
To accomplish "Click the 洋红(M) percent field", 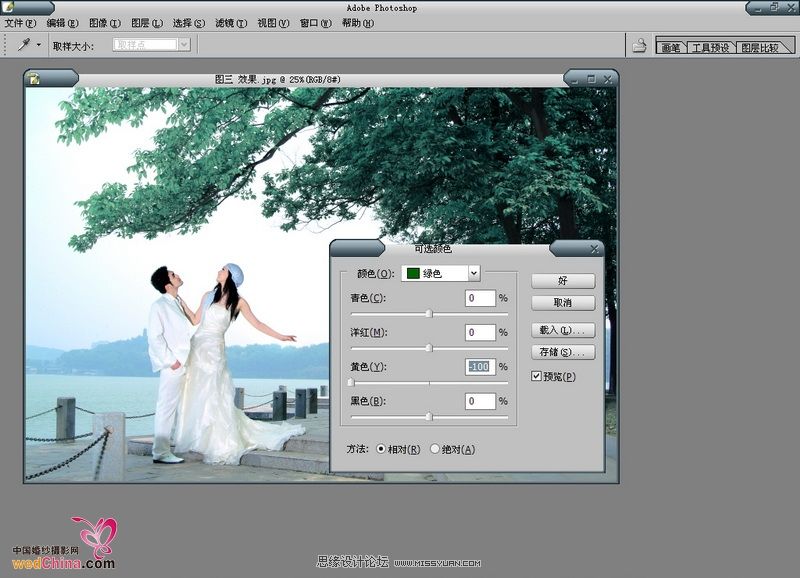I will [x=480, y=333].
